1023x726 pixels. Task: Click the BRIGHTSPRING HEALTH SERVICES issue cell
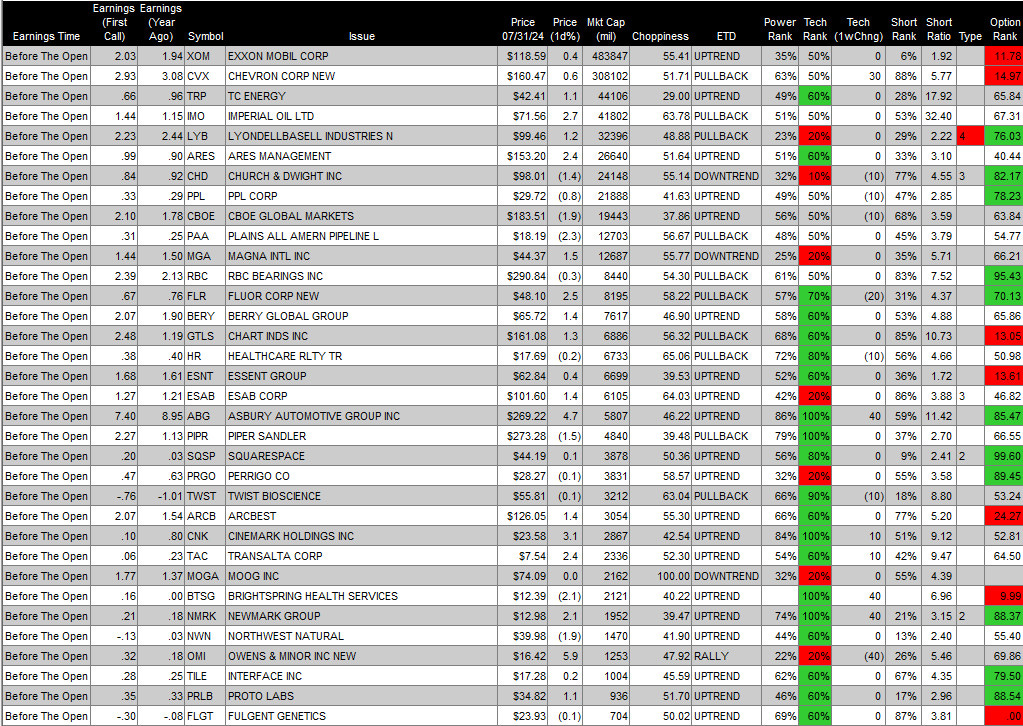[361, 596]
